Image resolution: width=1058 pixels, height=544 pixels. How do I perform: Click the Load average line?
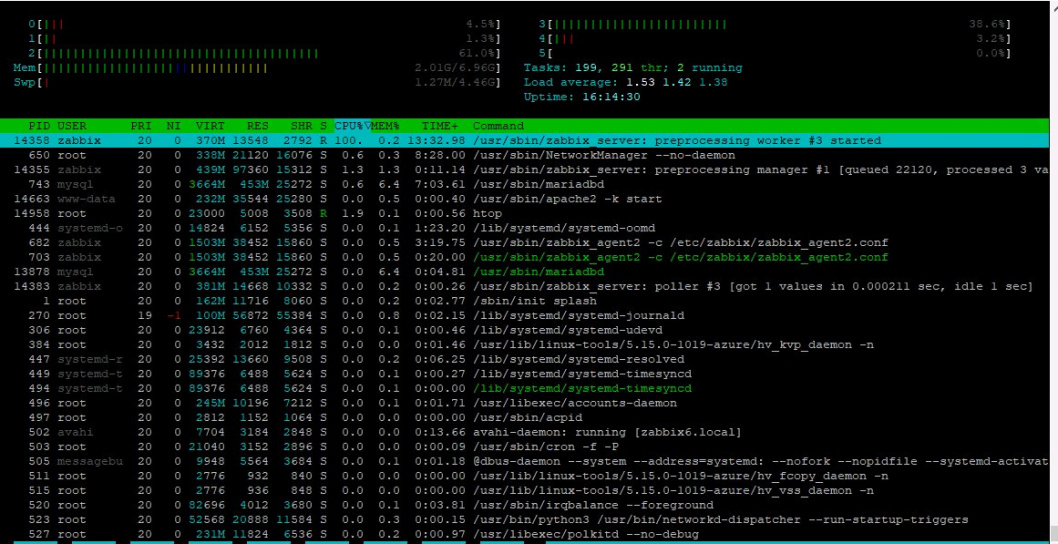tap(625, 83)
